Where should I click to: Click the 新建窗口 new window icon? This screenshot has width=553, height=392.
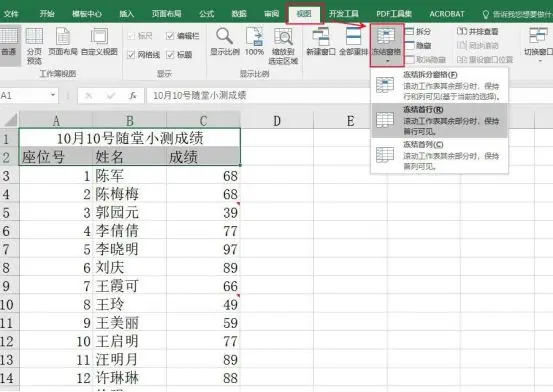pos(321,41)
